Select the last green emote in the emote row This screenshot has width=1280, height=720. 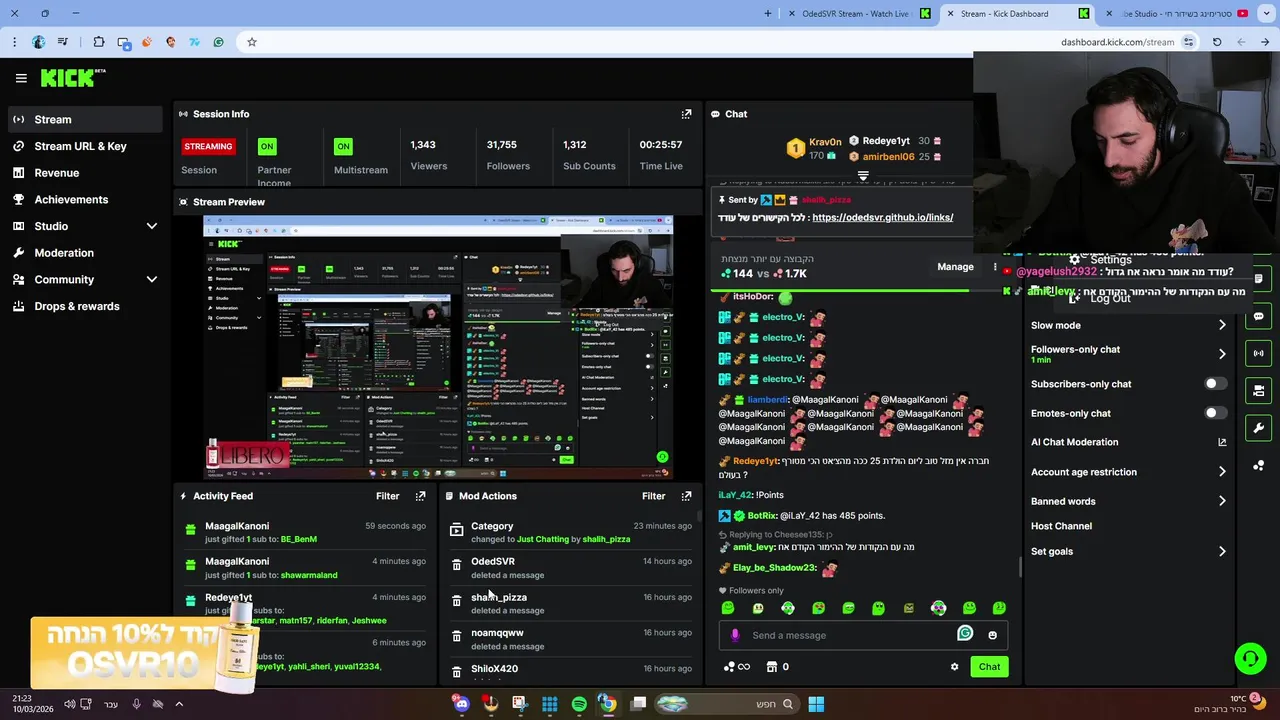point(999,608)
